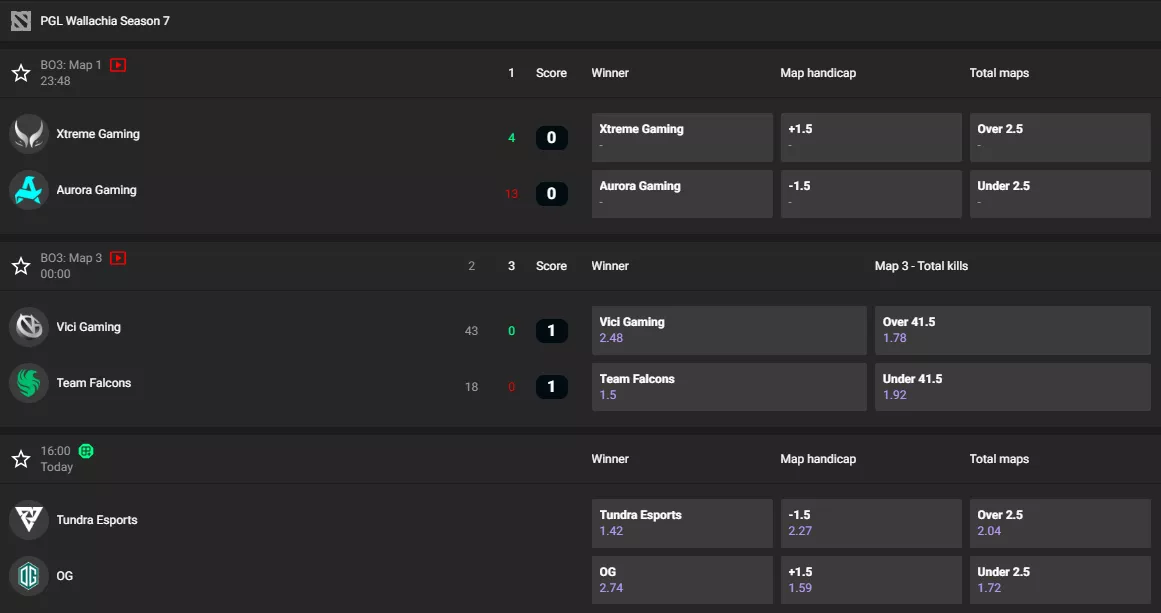1161x613 pixels.
Task: Favorite the Vici Gaming vs Team Falcons match
Action: 20,265
